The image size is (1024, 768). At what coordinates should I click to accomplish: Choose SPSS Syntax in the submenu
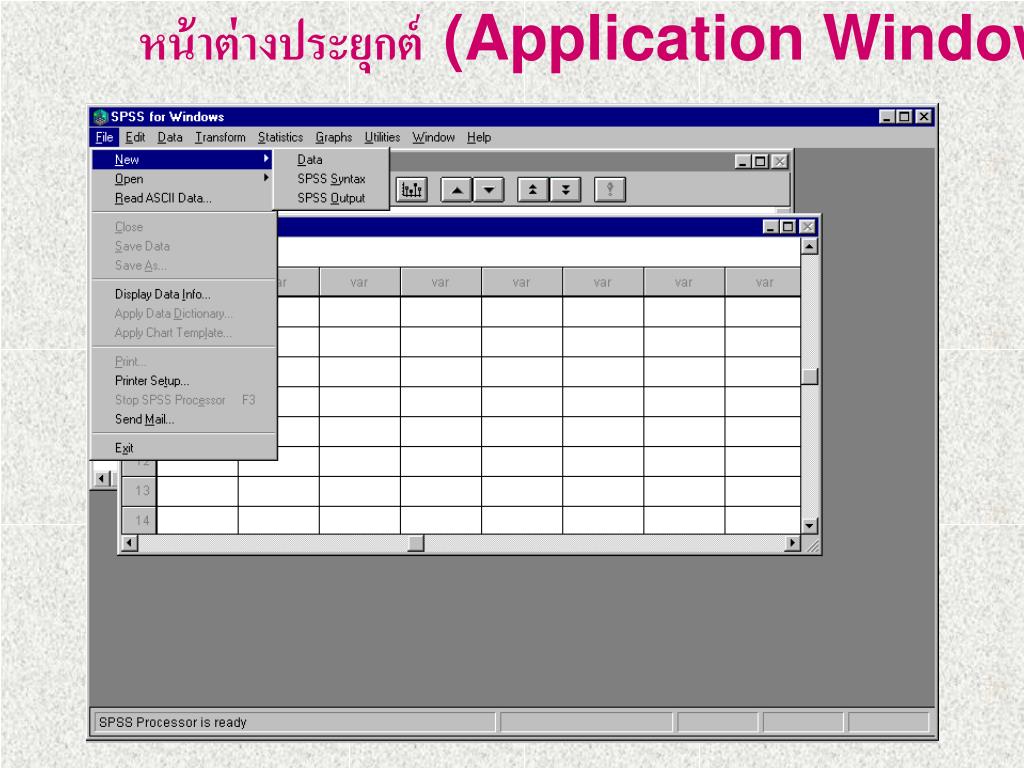coord(330,178)
